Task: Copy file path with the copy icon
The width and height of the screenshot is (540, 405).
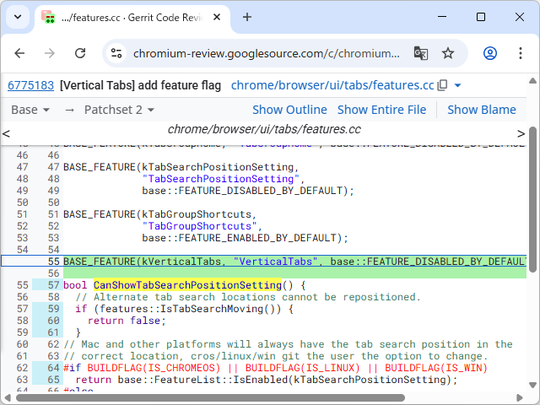Action: [x=443, y=85]
